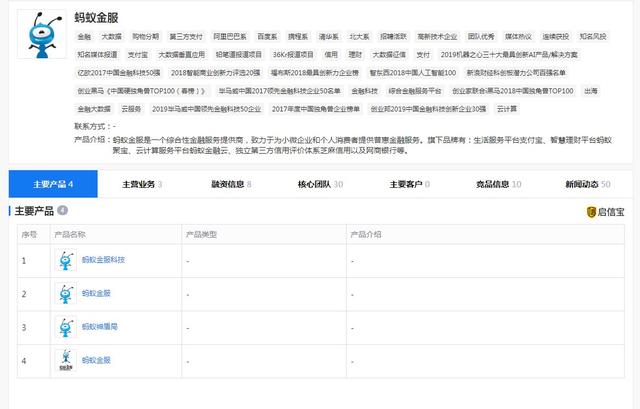
Task: Click the 福布斯2018最具创新力企业榜 tag
Action: coord(315,73)
